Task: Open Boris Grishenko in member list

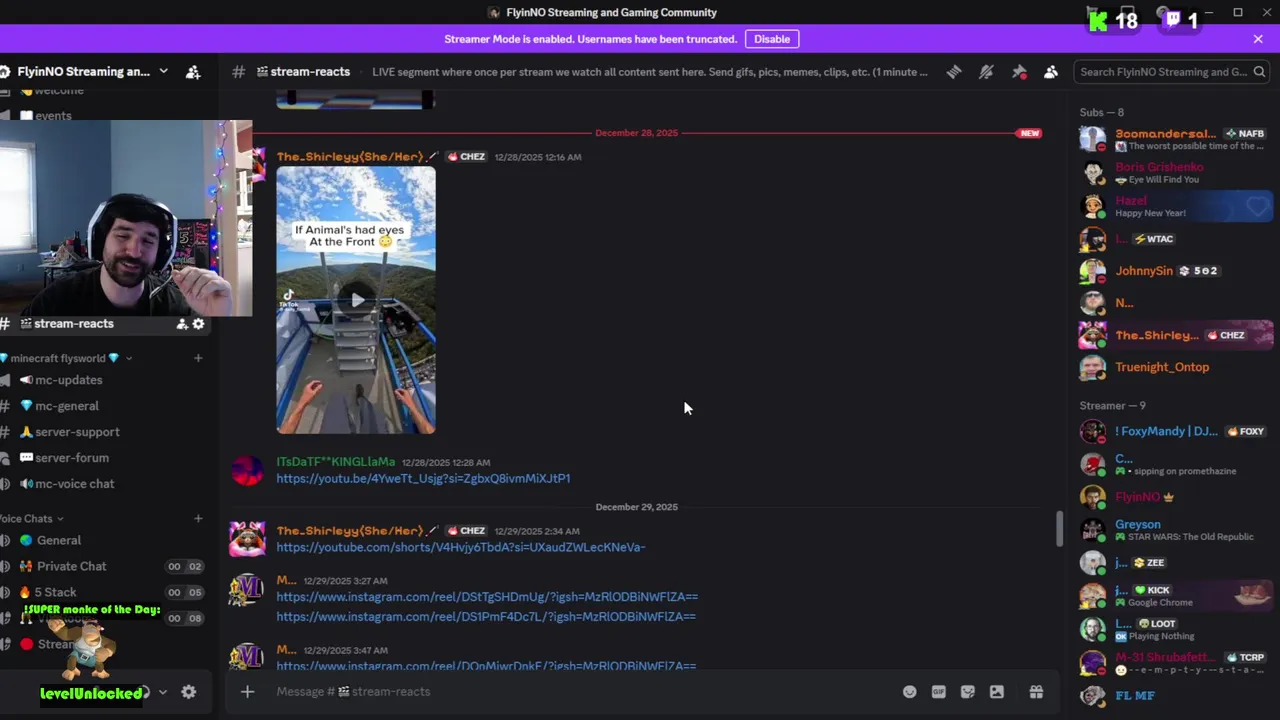Action: pos(1175,172)
